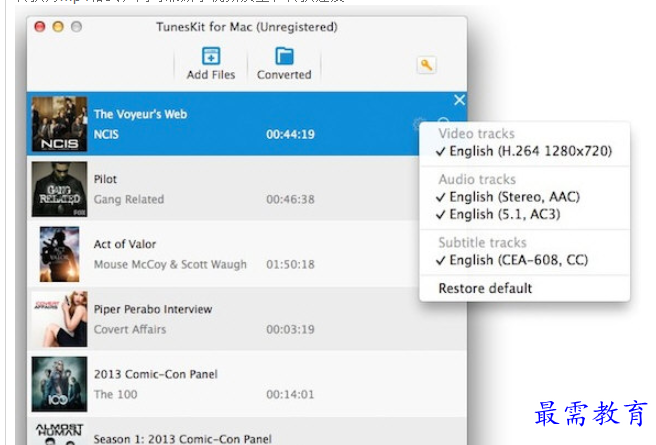Click the Add Files toolbar icon
Viewport: 656px width, 445px height.
coord(211,56)
